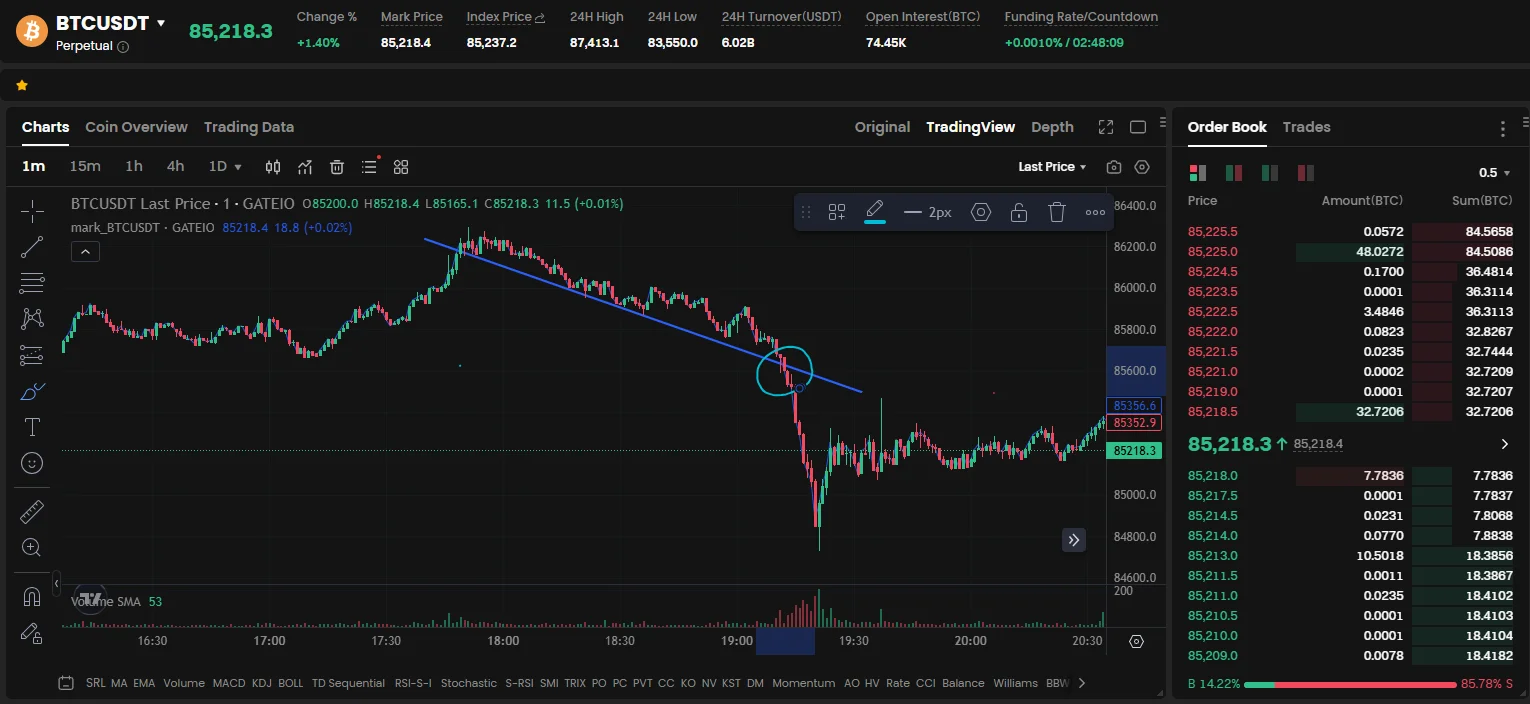Enter fullscreen chart mode
This screenshot has height=704, width=1530.
click(1106, 127)
